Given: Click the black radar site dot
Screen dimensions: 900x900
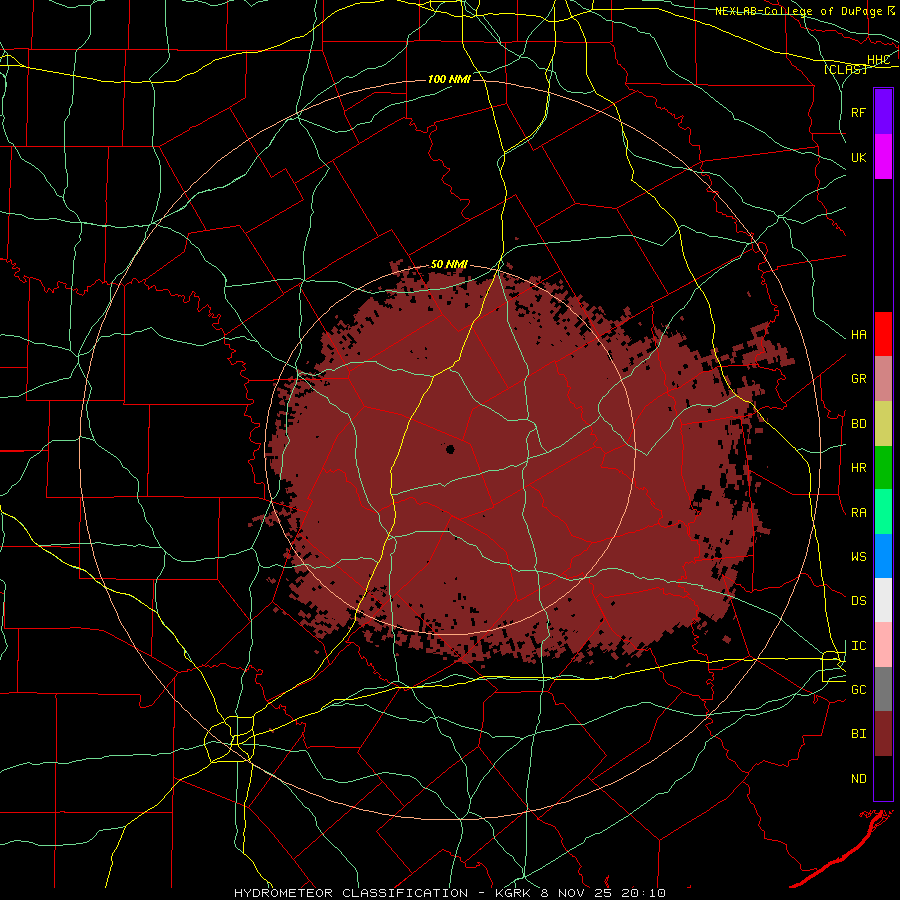Looking at the screenshot, I should pos(450,449).
